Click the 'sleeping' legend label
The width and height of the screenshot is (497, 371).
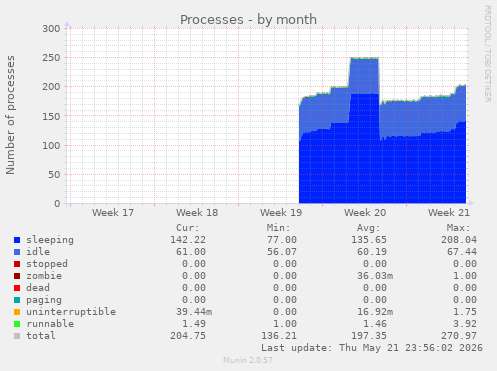tap(50, 240)
